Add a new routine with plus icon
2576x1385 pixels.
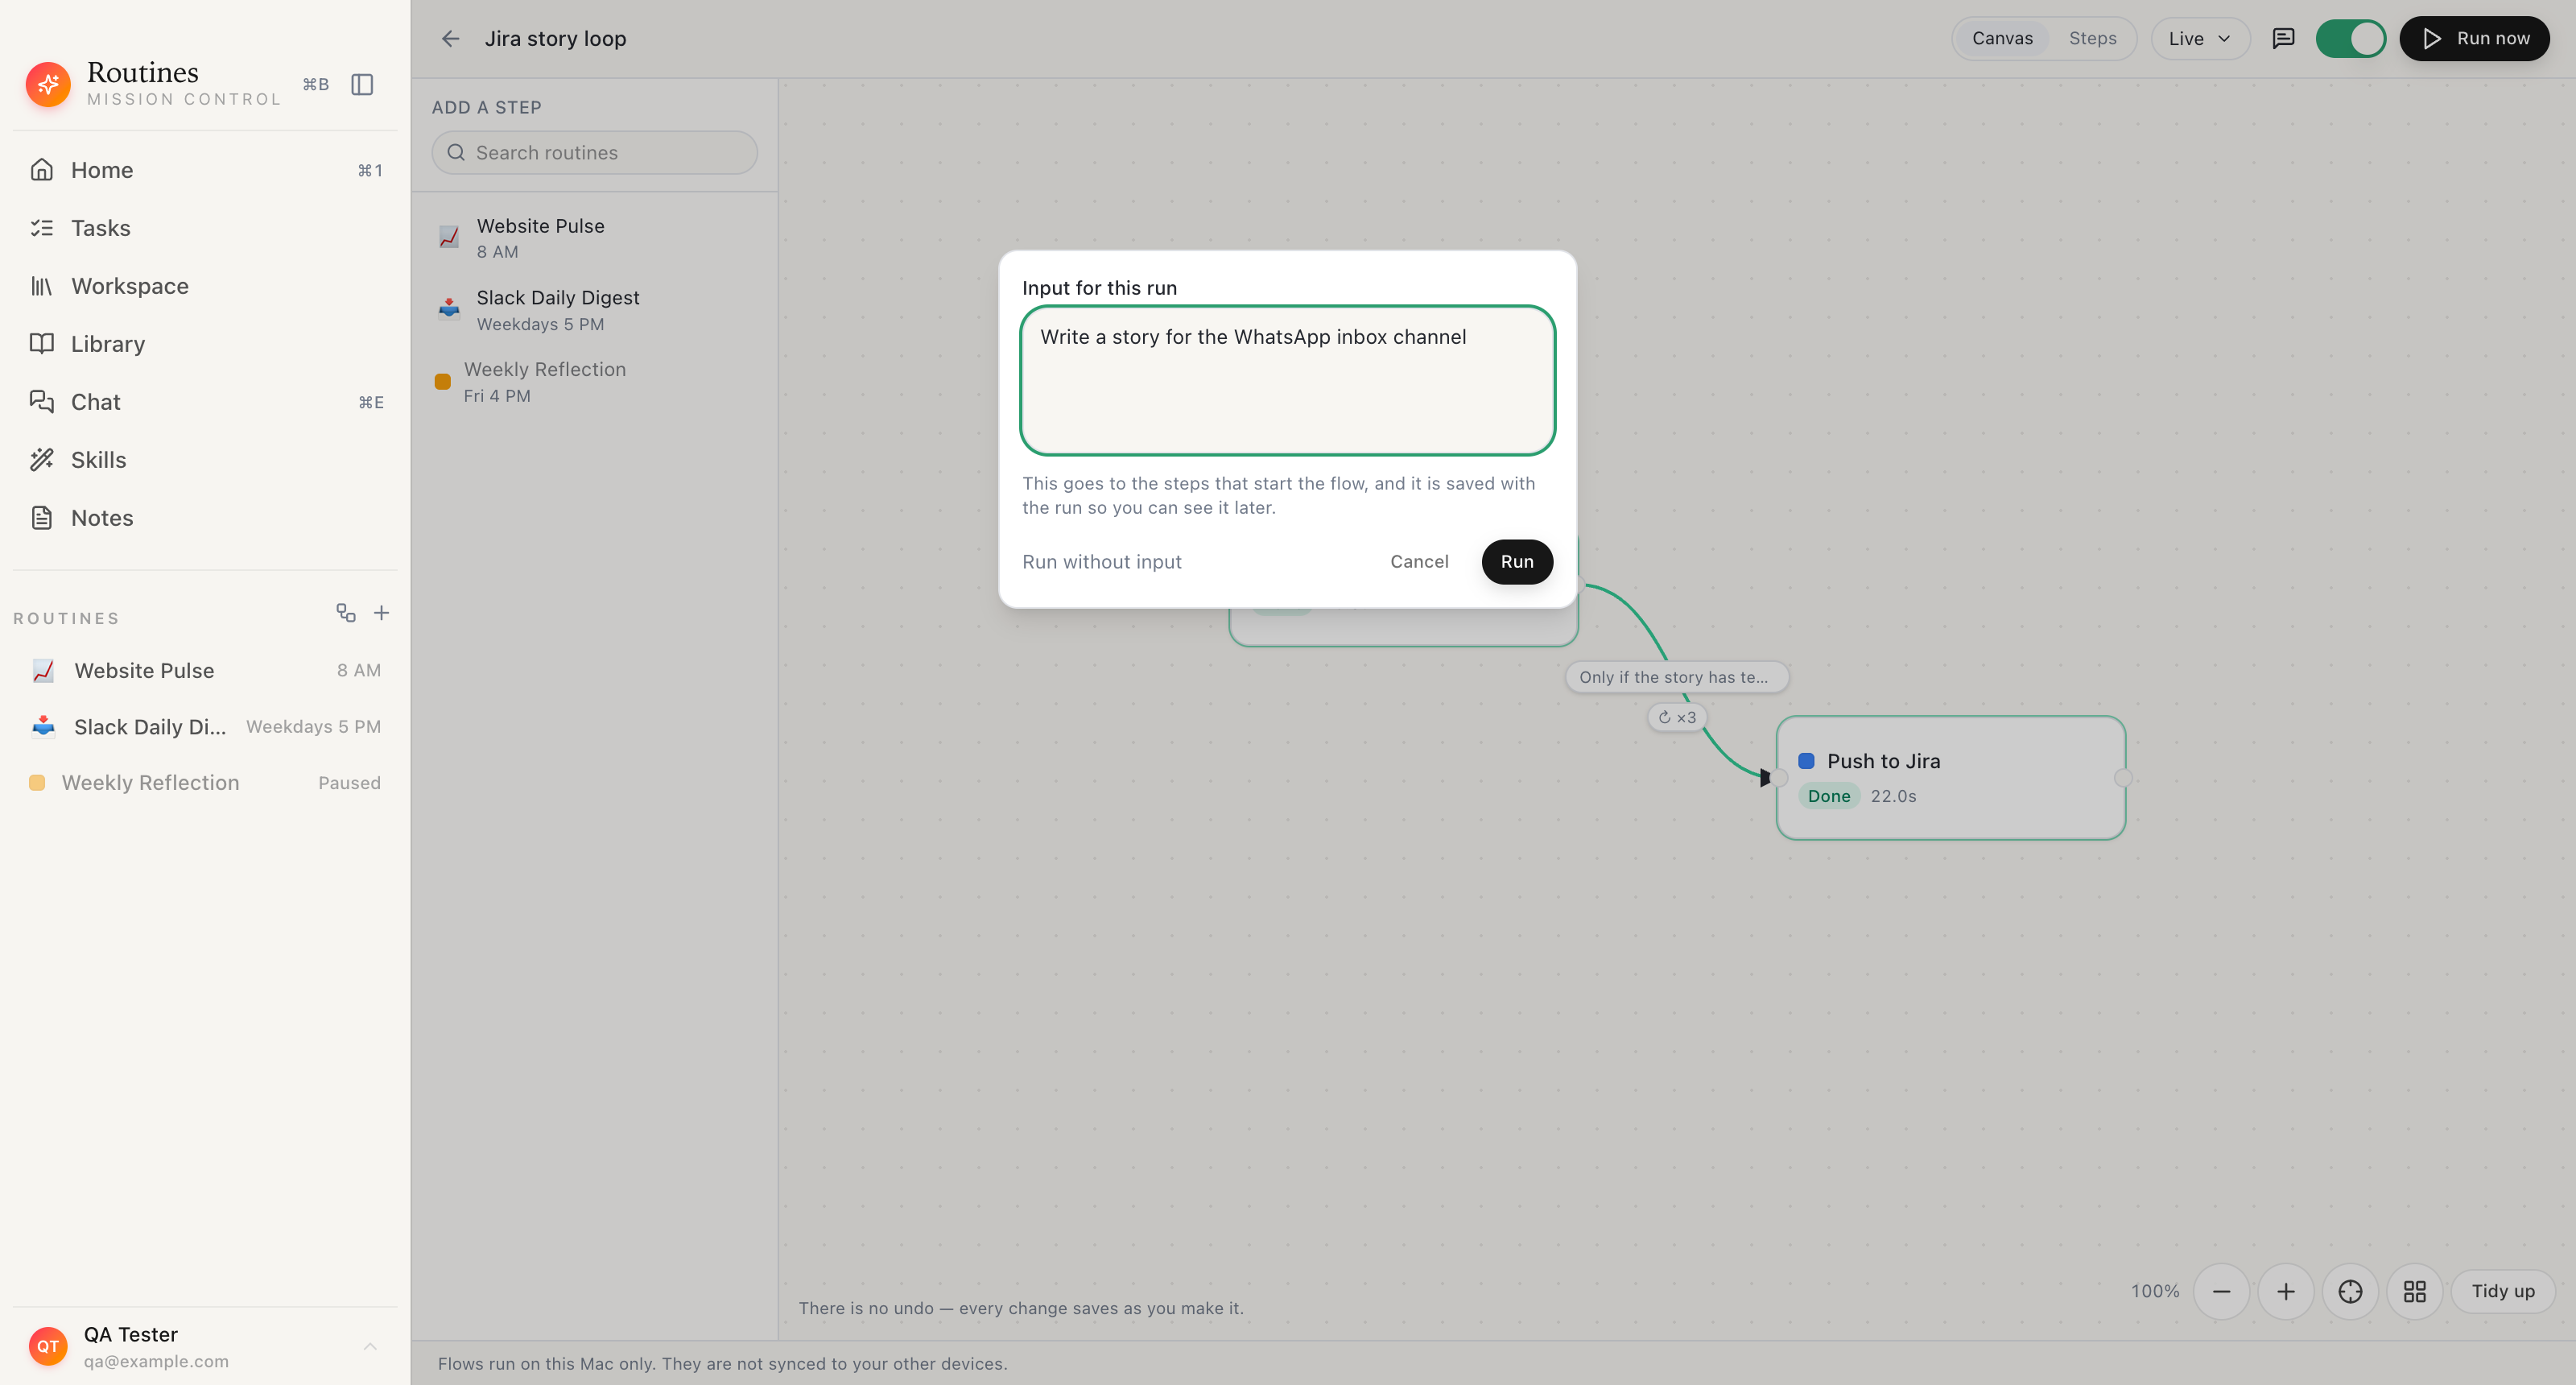click(x=381, y=613)
